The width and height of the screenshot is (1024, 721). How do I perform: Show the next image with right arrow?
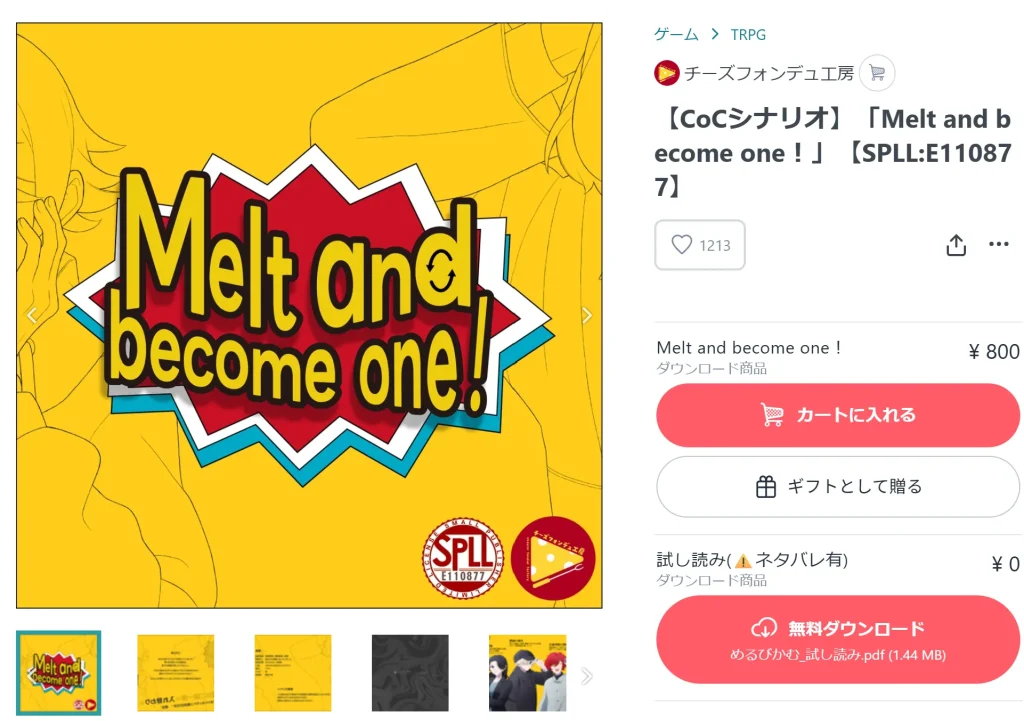[586, 315]
